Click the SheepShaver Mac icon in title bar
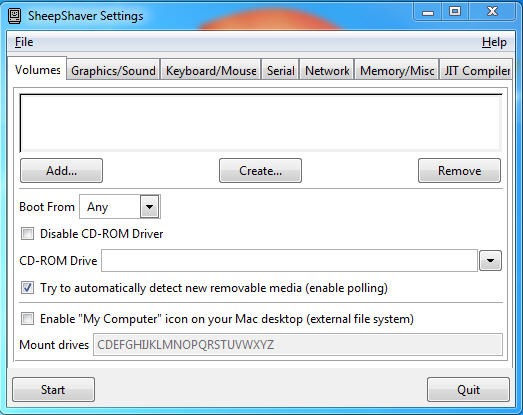 tap(14, 16)
